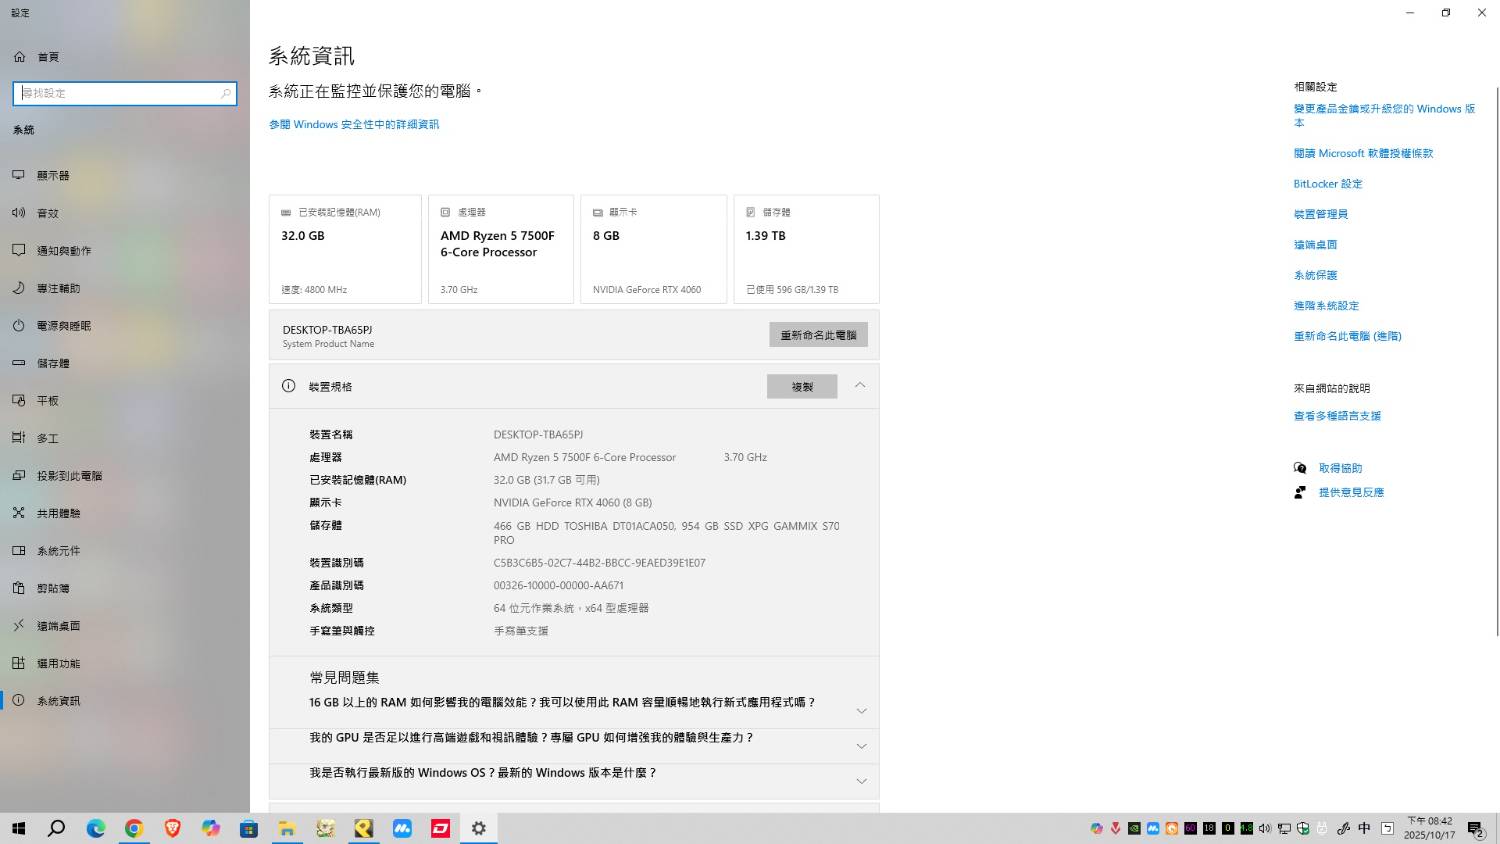The height and width of the screenshot is (844, 1500).
Task: Click the 提供意見反應 feedback icon
Action: (1300, 491)
